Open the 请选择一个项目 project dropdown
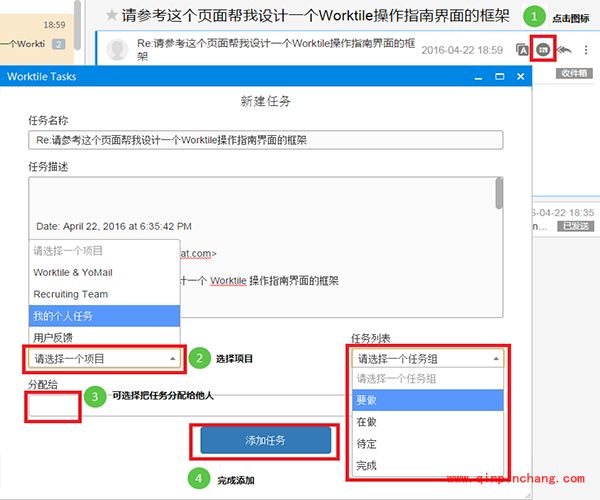The width and height of the screenshot is (600, 500). click(104, 359)
